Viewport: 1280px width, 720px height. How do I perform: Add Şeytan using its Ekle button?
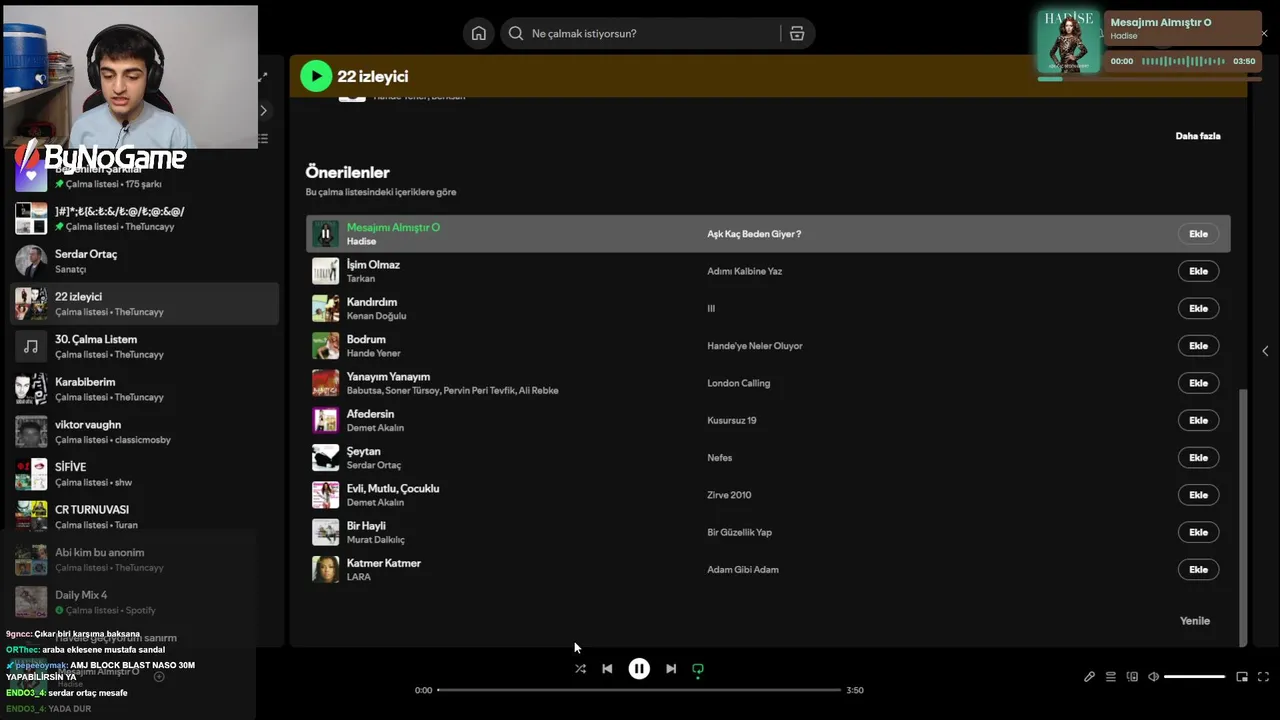point(1198,458)
